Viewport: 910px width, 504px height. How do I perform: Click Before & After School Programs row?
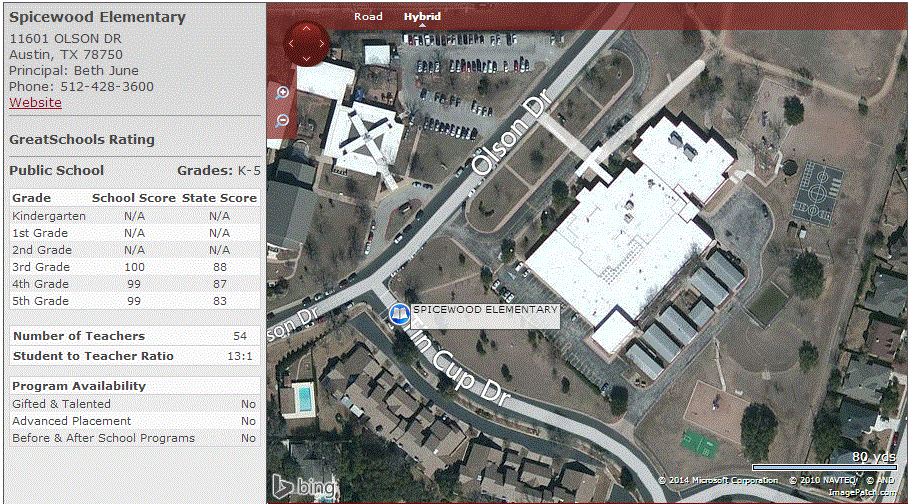135,438
